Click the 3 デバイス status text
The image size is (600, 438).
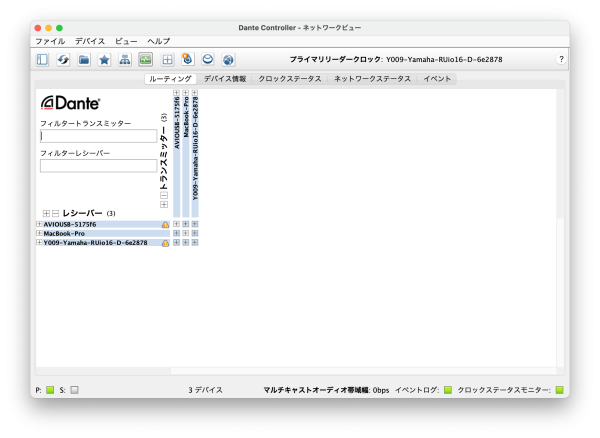pyautogui.click(x=205, y=390)
